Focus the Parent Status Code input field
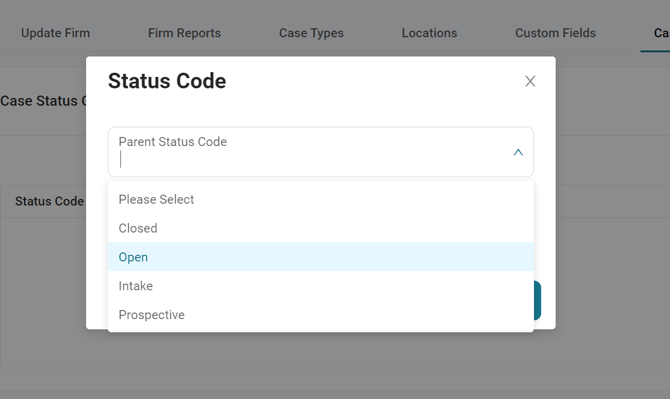 (x=320, y=152)
